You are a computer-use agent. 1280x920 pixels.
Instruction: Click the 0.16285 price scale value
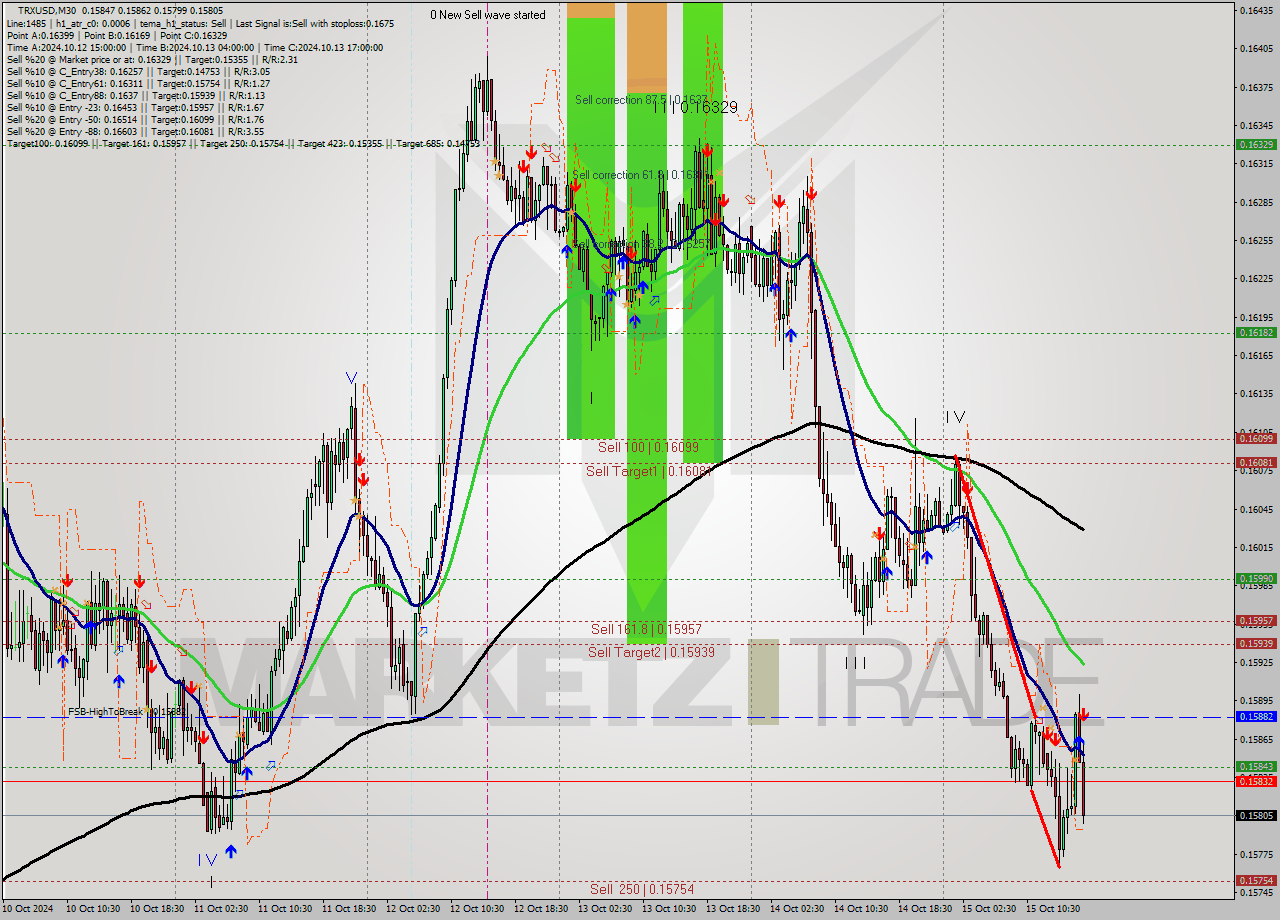click(x=1256, y=202)
